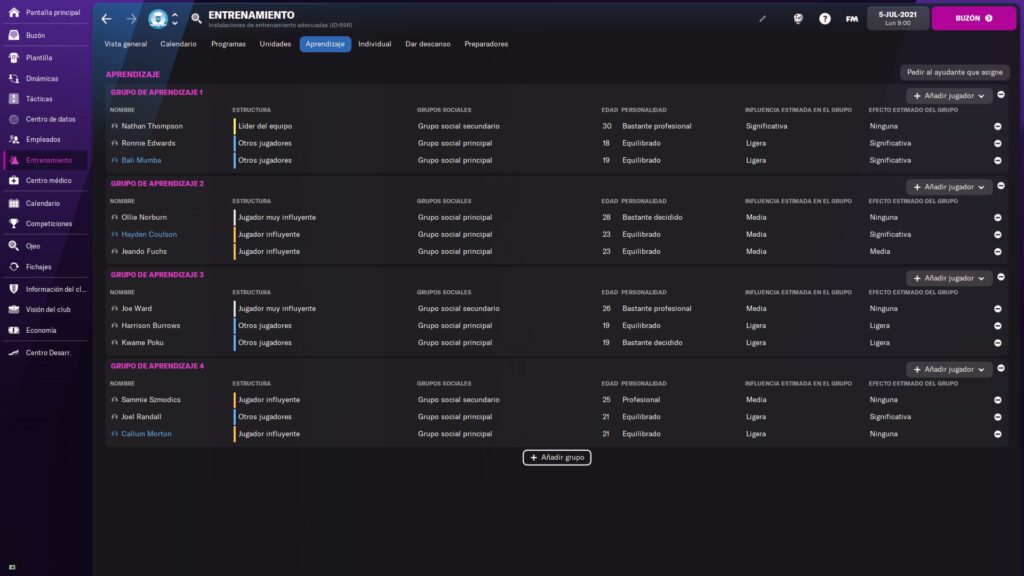1024x576 pixels.
Task: Click the club badge icon
Action: click(x=158, y=19)
